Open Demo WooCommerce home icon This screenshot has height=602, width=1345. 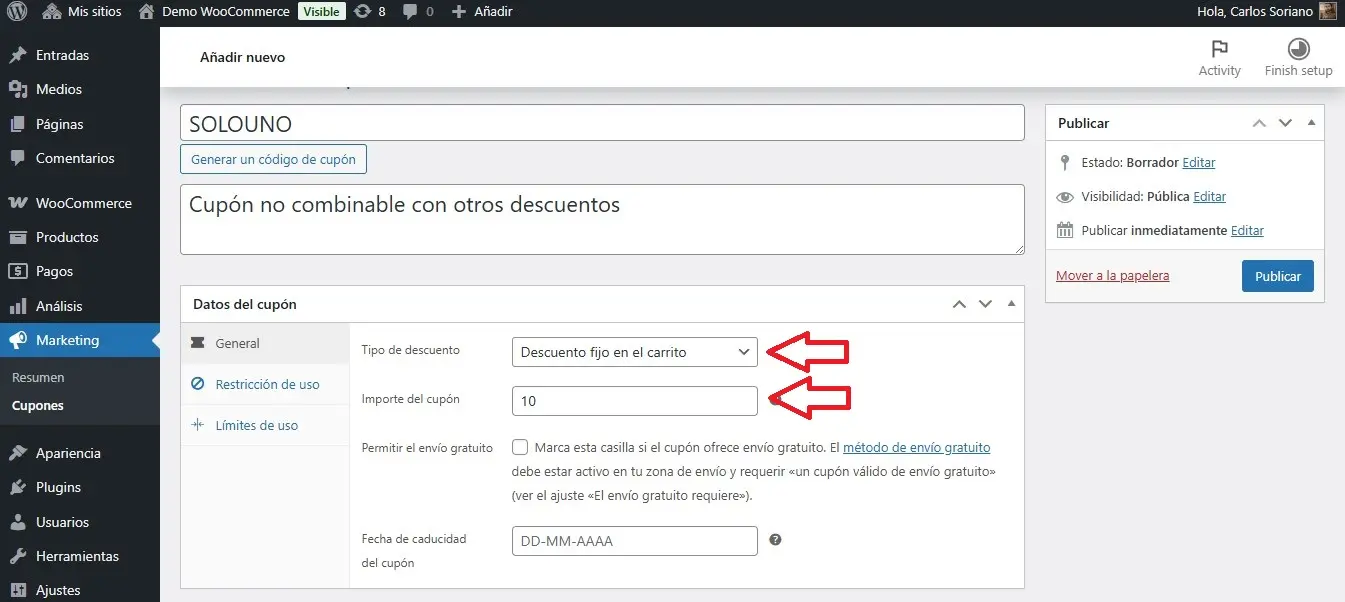click(x=147, y=12)
